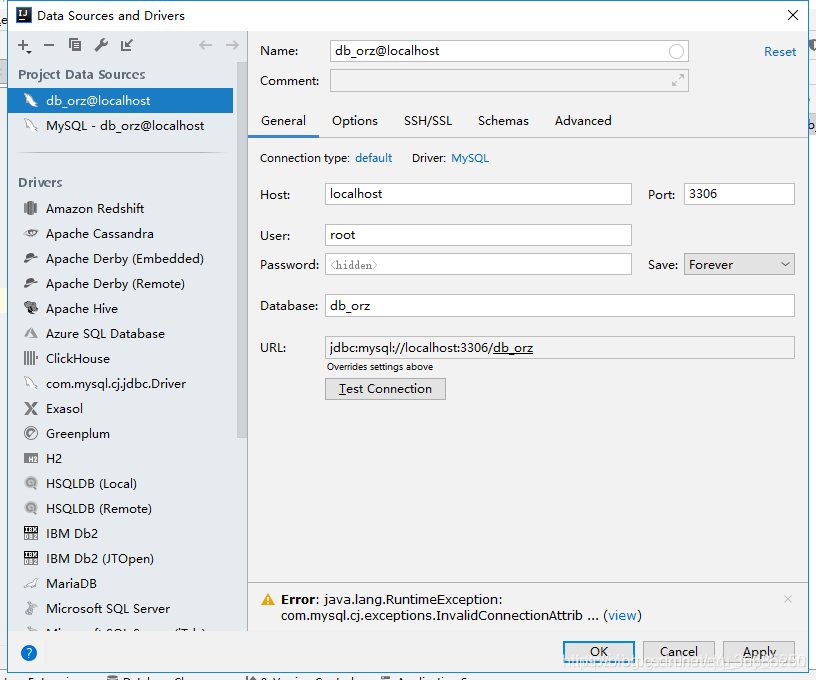Image resolution: width=816 pixels, height=680 pixels.
Task: Focus the Database input field
Action: pyautogui.click(x=559, y=305)
